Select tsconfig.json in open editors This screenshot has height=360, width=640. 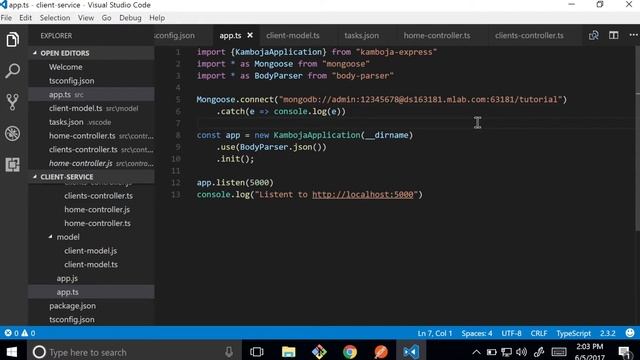click(x=71, y=81)
